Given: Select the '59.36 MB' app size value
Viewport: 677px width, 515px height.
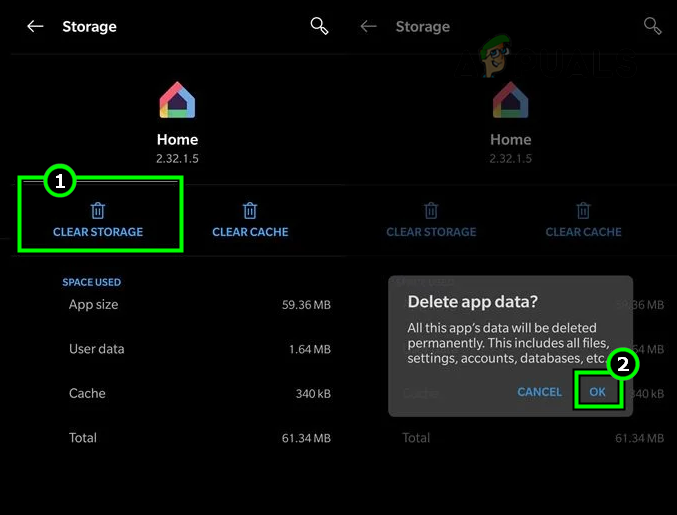Looking at the screenshot, I should [x=306, y=305].
